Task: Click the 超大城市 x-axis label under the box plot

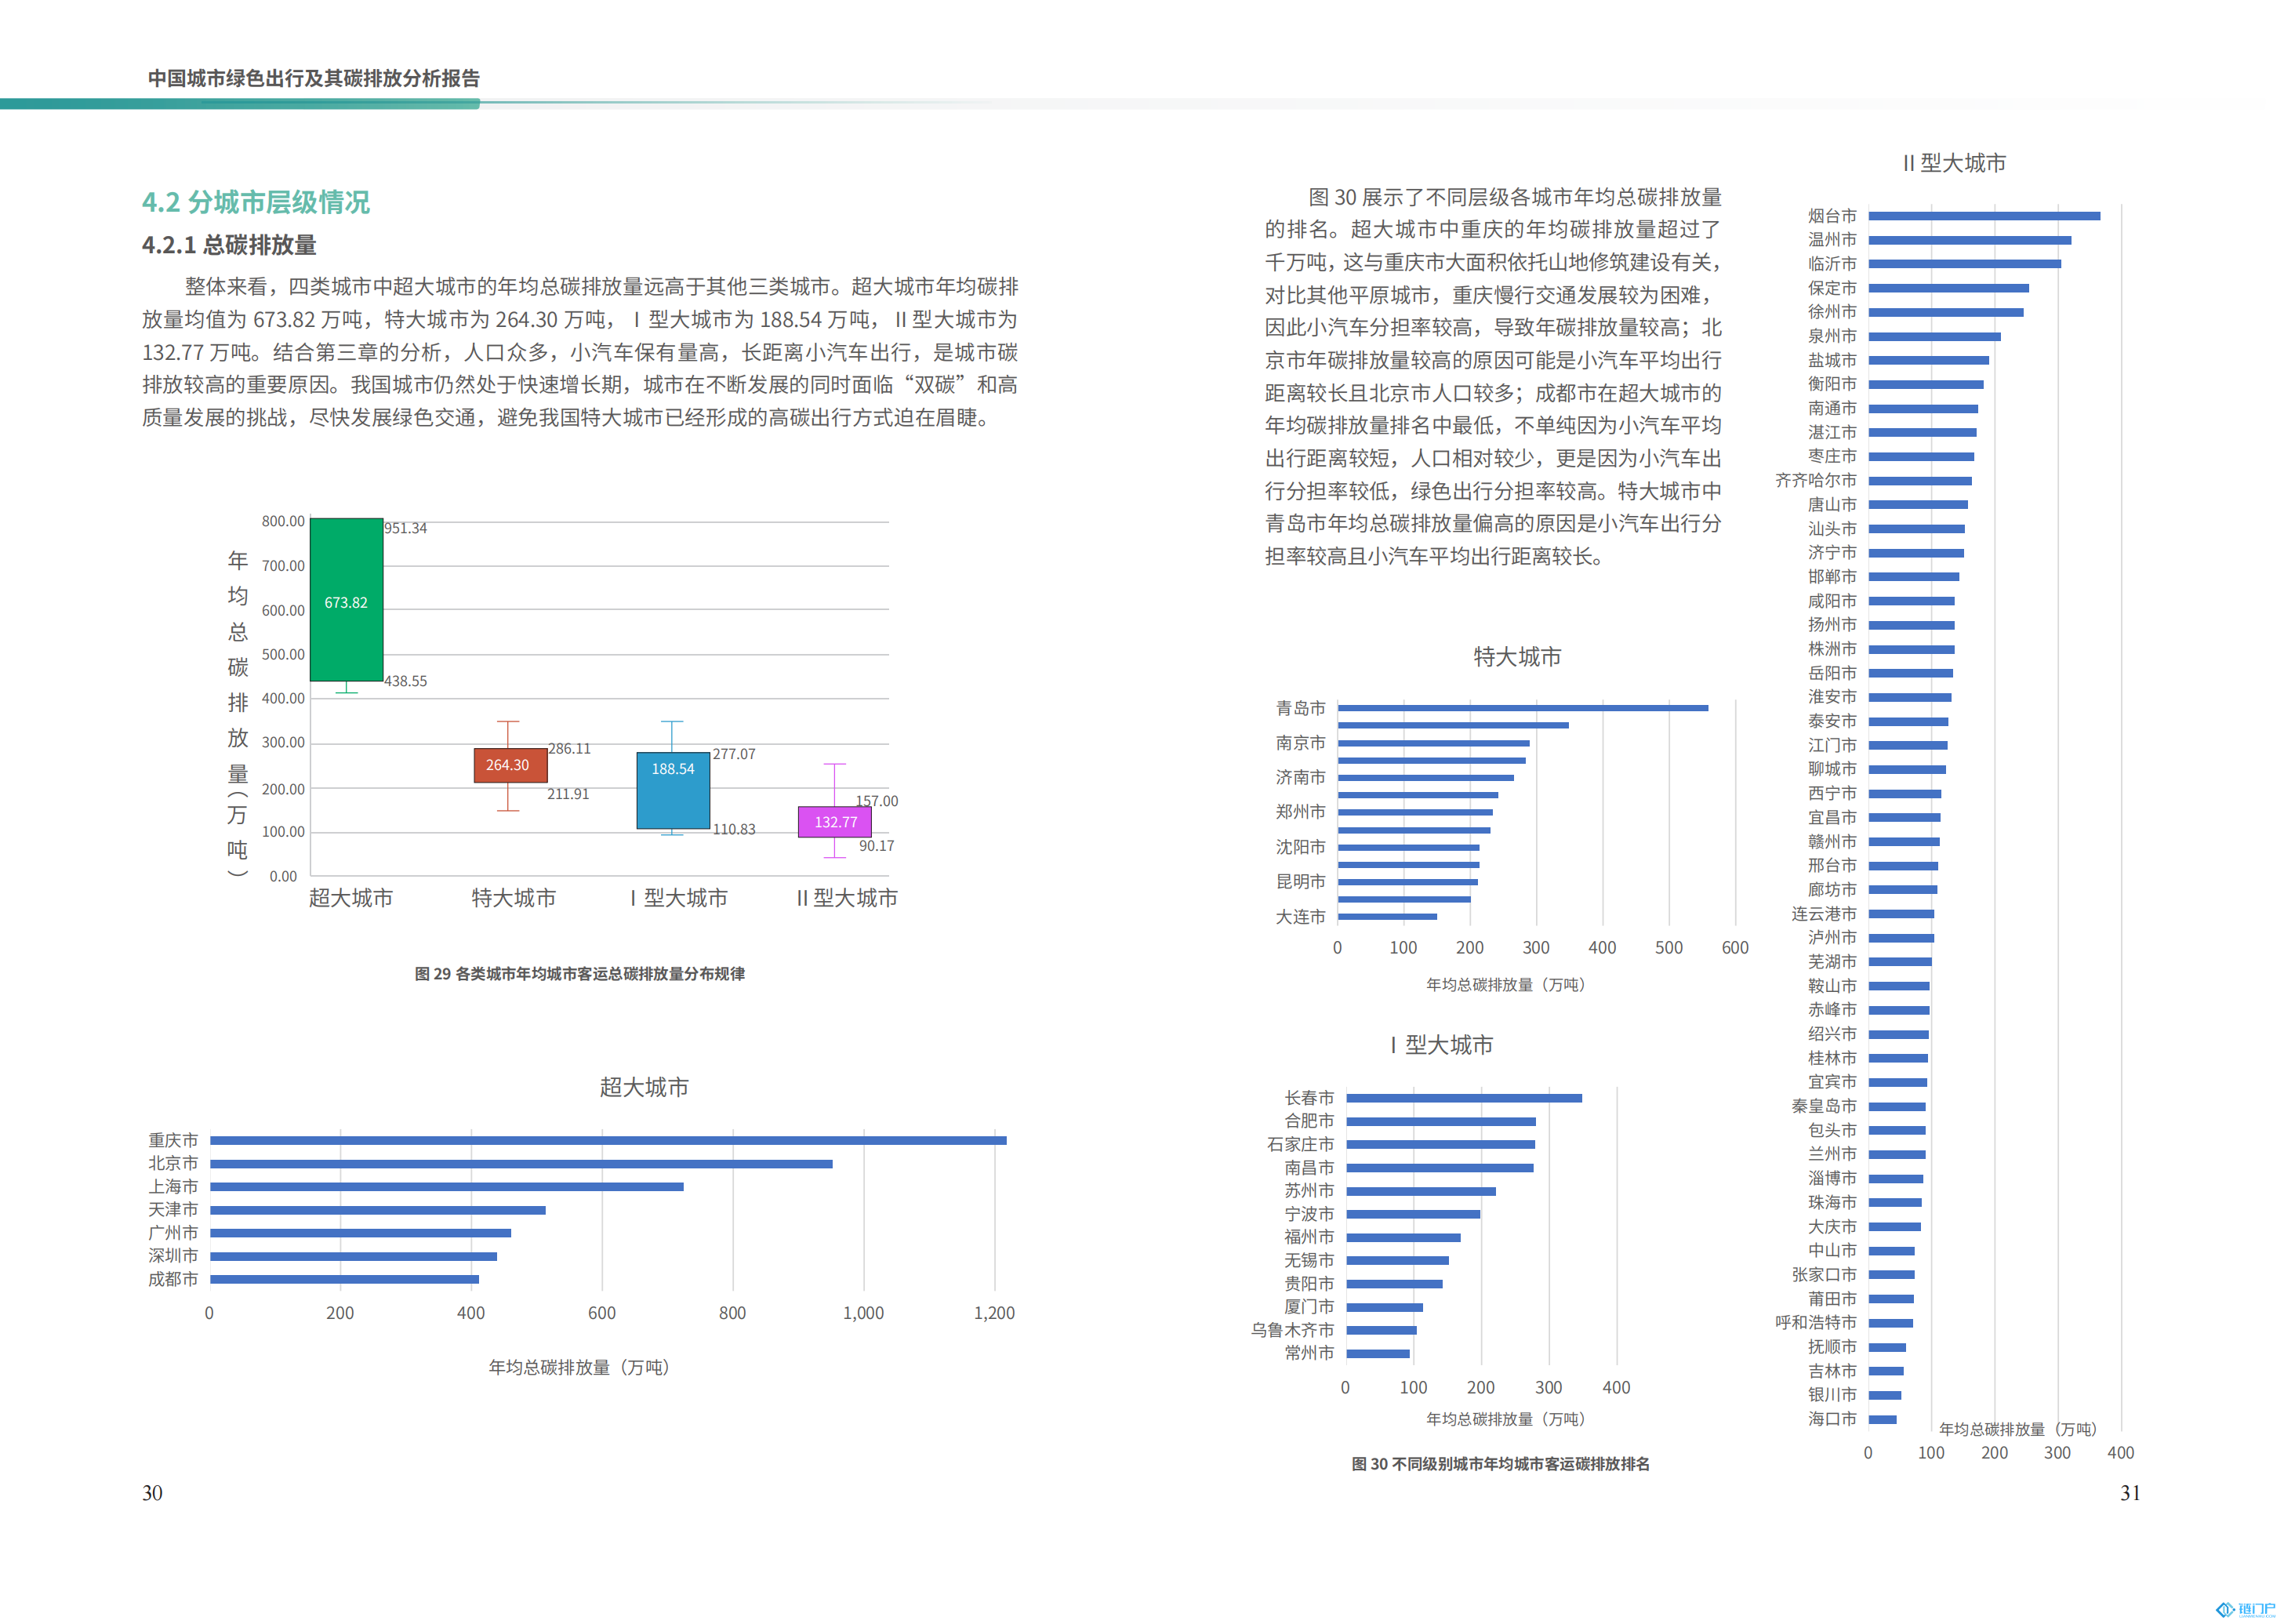Action: [351, 898]
